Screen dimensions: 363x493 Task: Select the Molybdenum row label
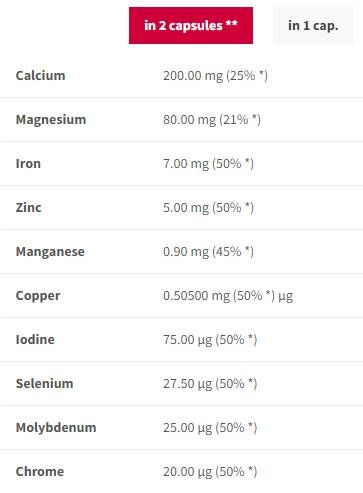pos(56,428)
